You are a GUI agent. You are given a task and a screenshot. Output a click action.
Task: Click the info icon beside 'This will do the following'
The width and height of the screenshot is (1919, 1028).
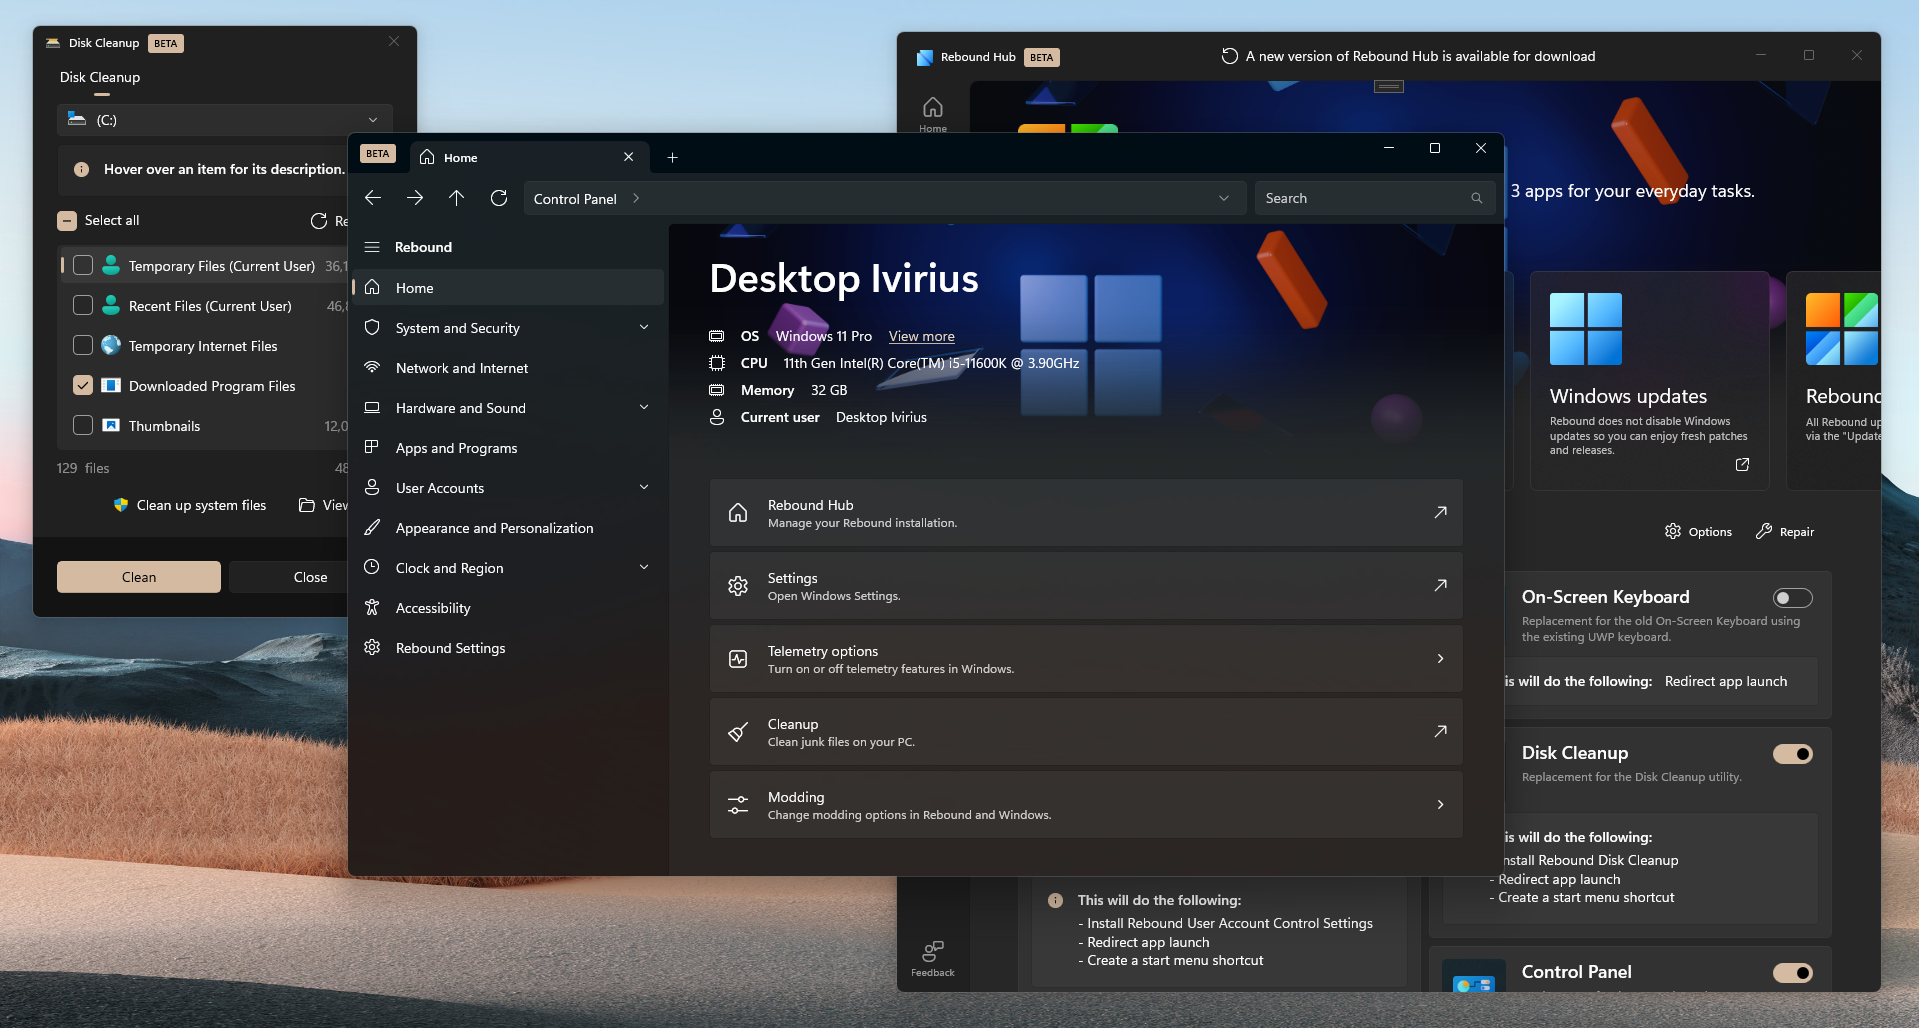tap(1055, 901)
